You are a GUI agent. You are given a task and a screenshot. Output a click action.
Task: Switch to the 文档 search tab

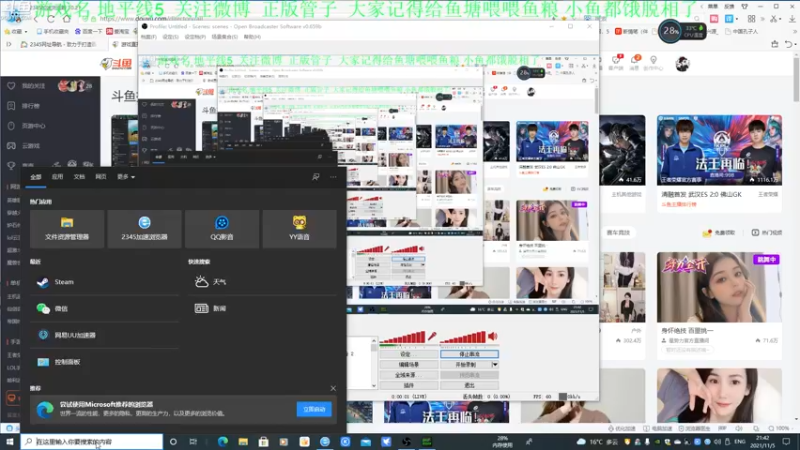coord(79,177)
